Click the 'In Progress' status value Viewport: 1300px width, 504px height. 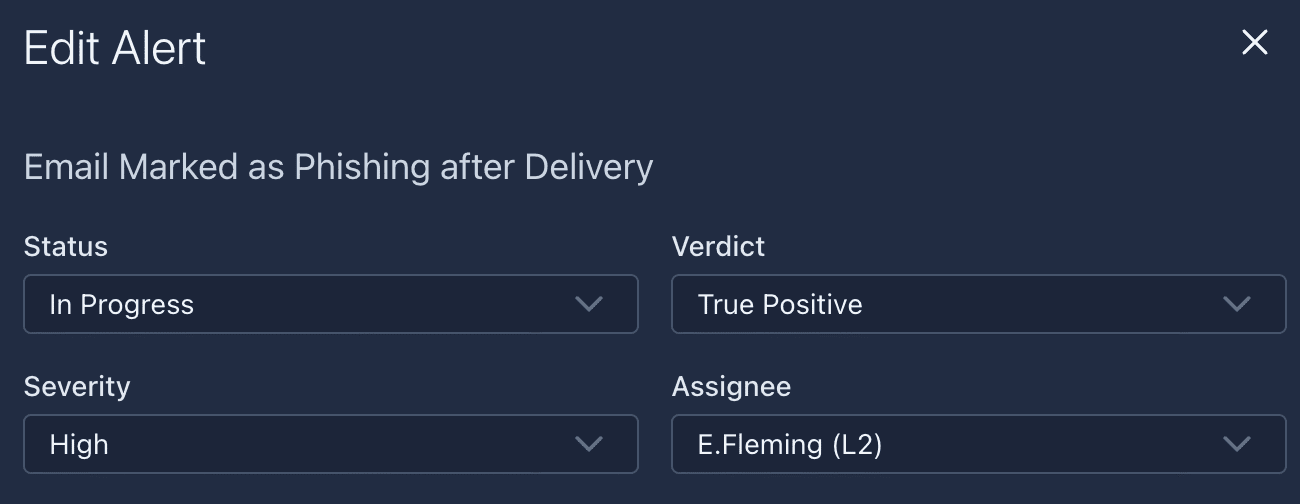(122, 305)
